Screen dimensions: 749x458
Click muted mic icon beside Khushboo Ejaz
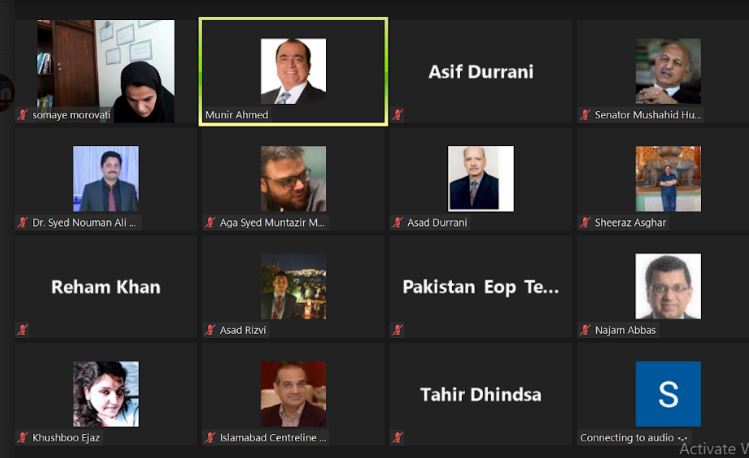[22, 437]
